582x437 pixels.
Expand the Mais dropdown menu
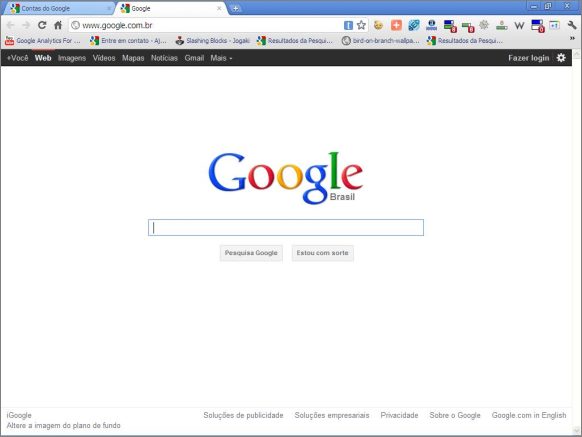[x=221, y=58]
